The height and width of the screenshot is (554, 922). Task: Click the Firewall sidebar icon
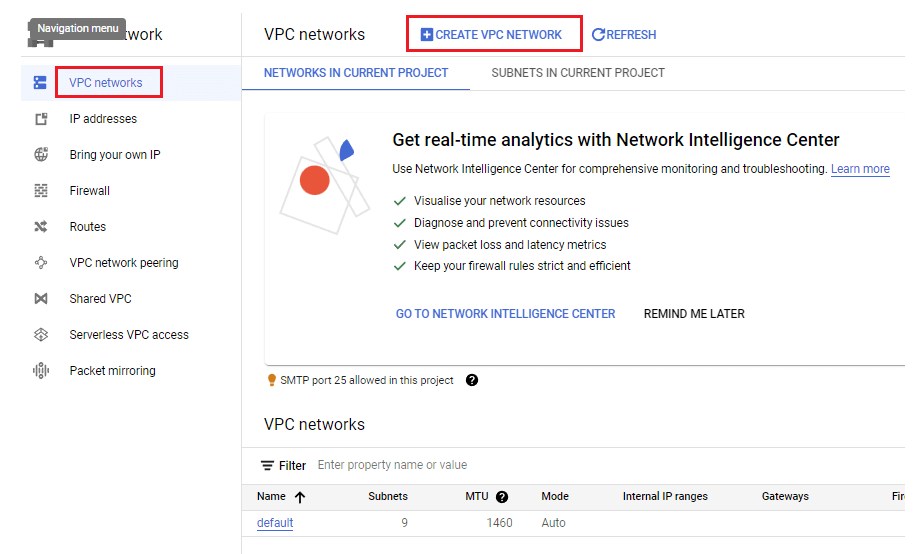tap(41, 191)
